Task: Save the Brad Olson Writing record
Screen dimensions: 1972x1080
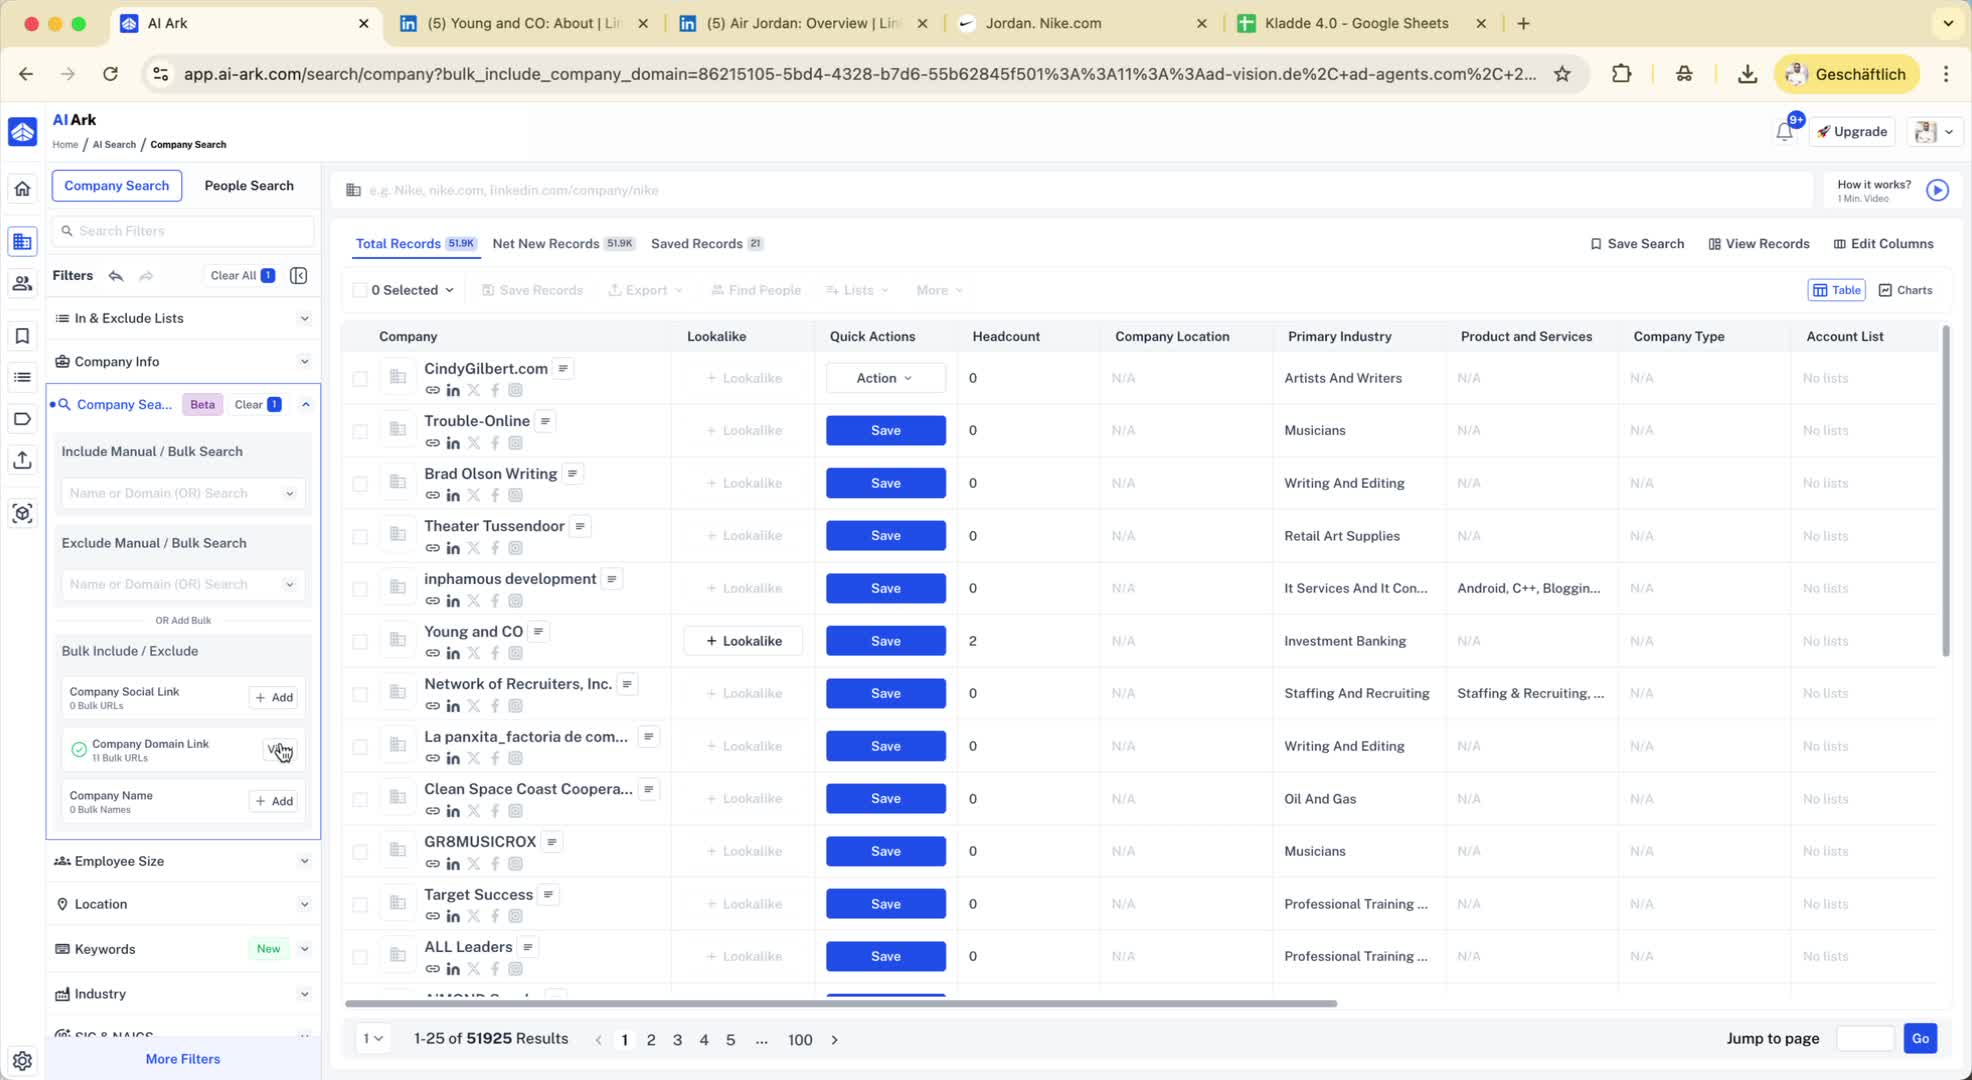Action: tap(885, 483)
